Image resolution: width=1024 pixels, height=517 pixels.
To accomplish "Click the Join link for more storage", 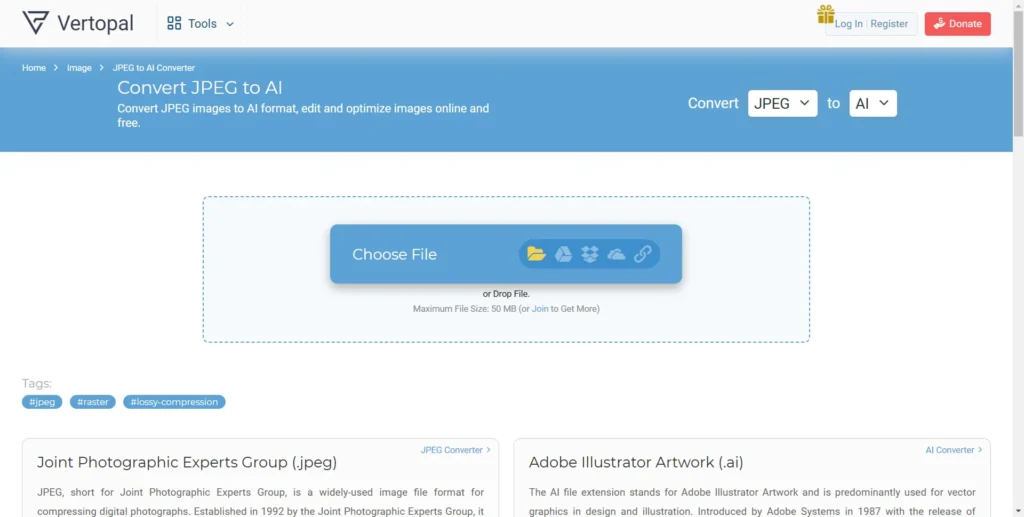I will (x=540, y=309).
